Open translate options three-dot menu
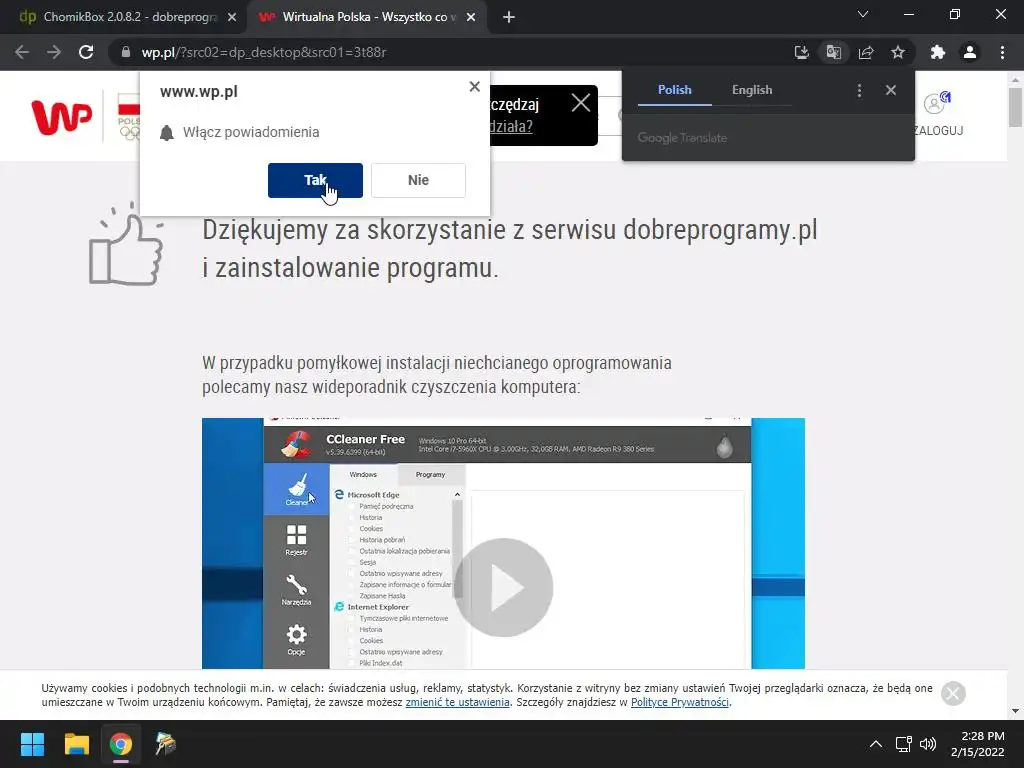The width and height of the screenshot is (1024, 768). [x=859, y=90]
